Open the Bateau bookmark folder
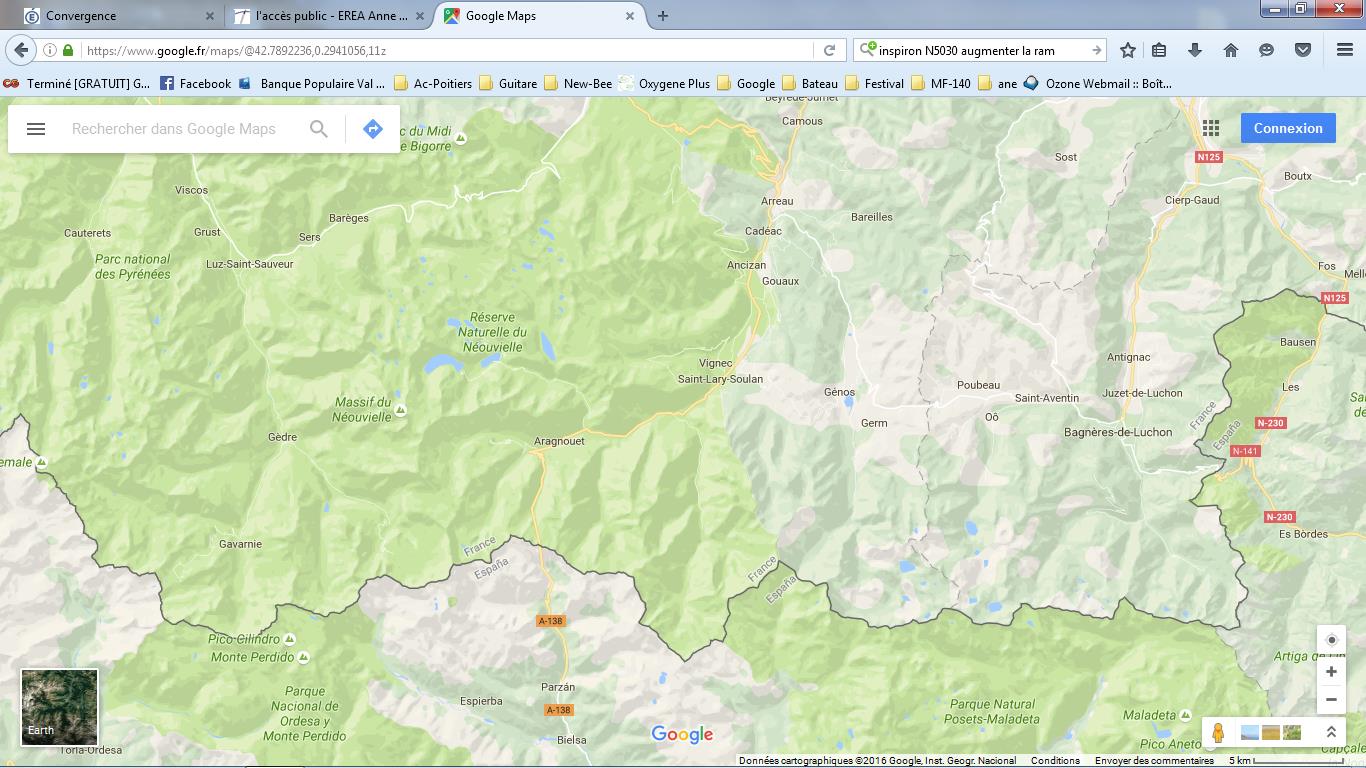The image size is (1366, 768). coord(810,83)
